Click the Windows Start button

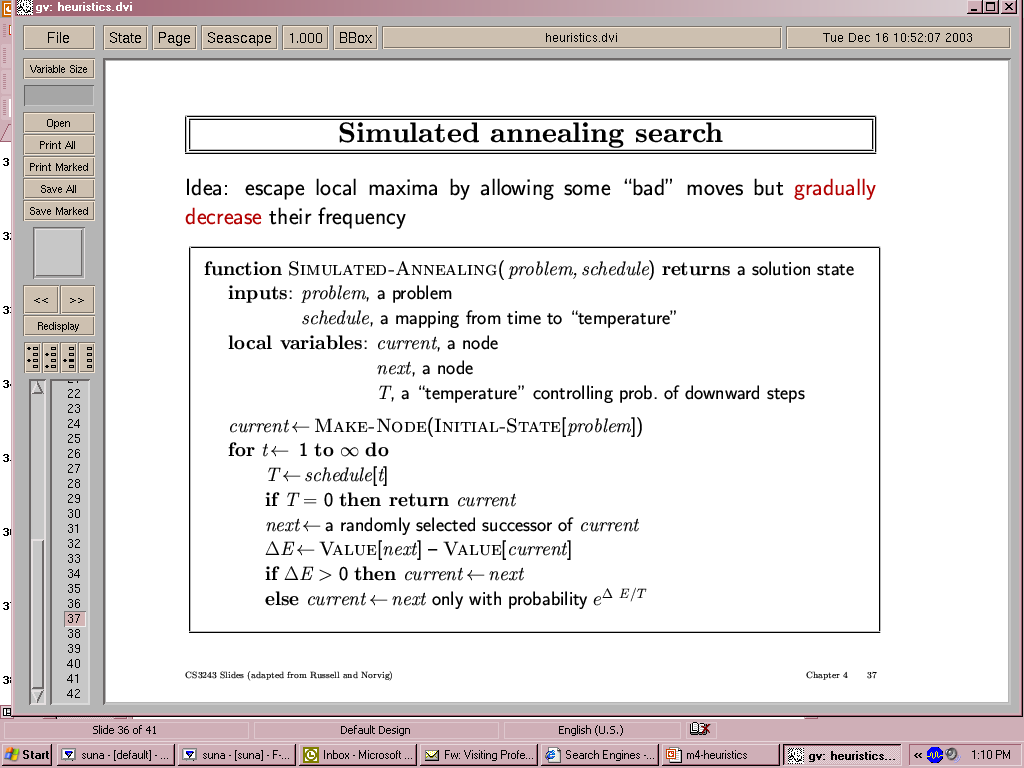28,755
